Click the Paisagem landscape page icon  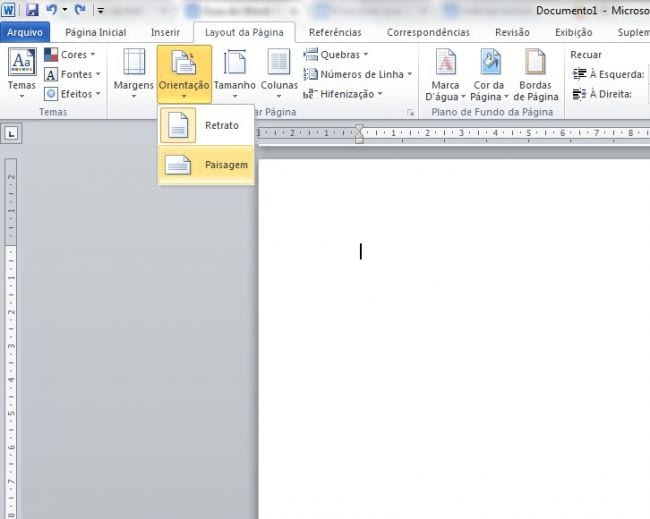point(178,165)
